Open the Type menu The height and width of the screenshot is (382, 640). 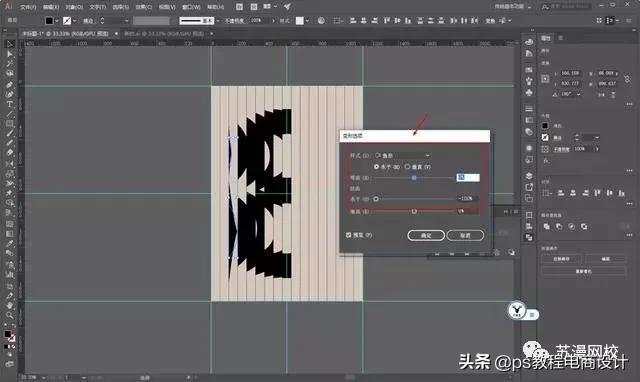pos(98,7)
